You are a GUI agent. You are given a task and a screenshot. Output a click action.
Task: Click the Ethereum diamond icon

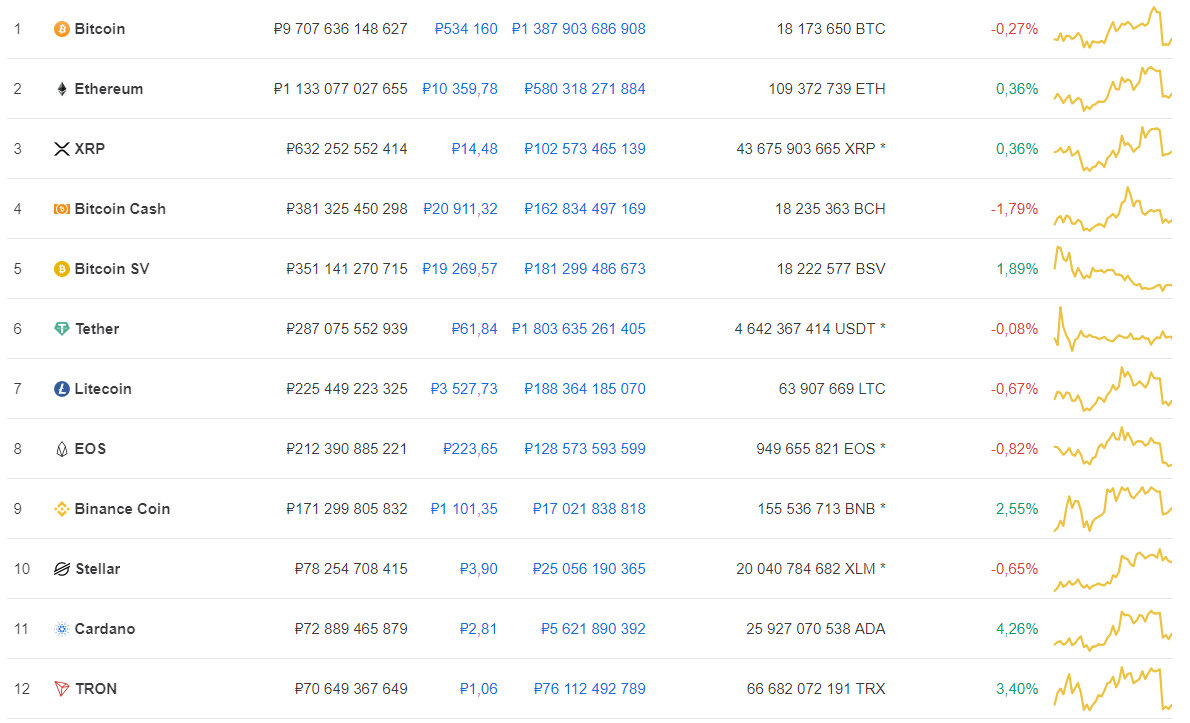click(61, 89)
